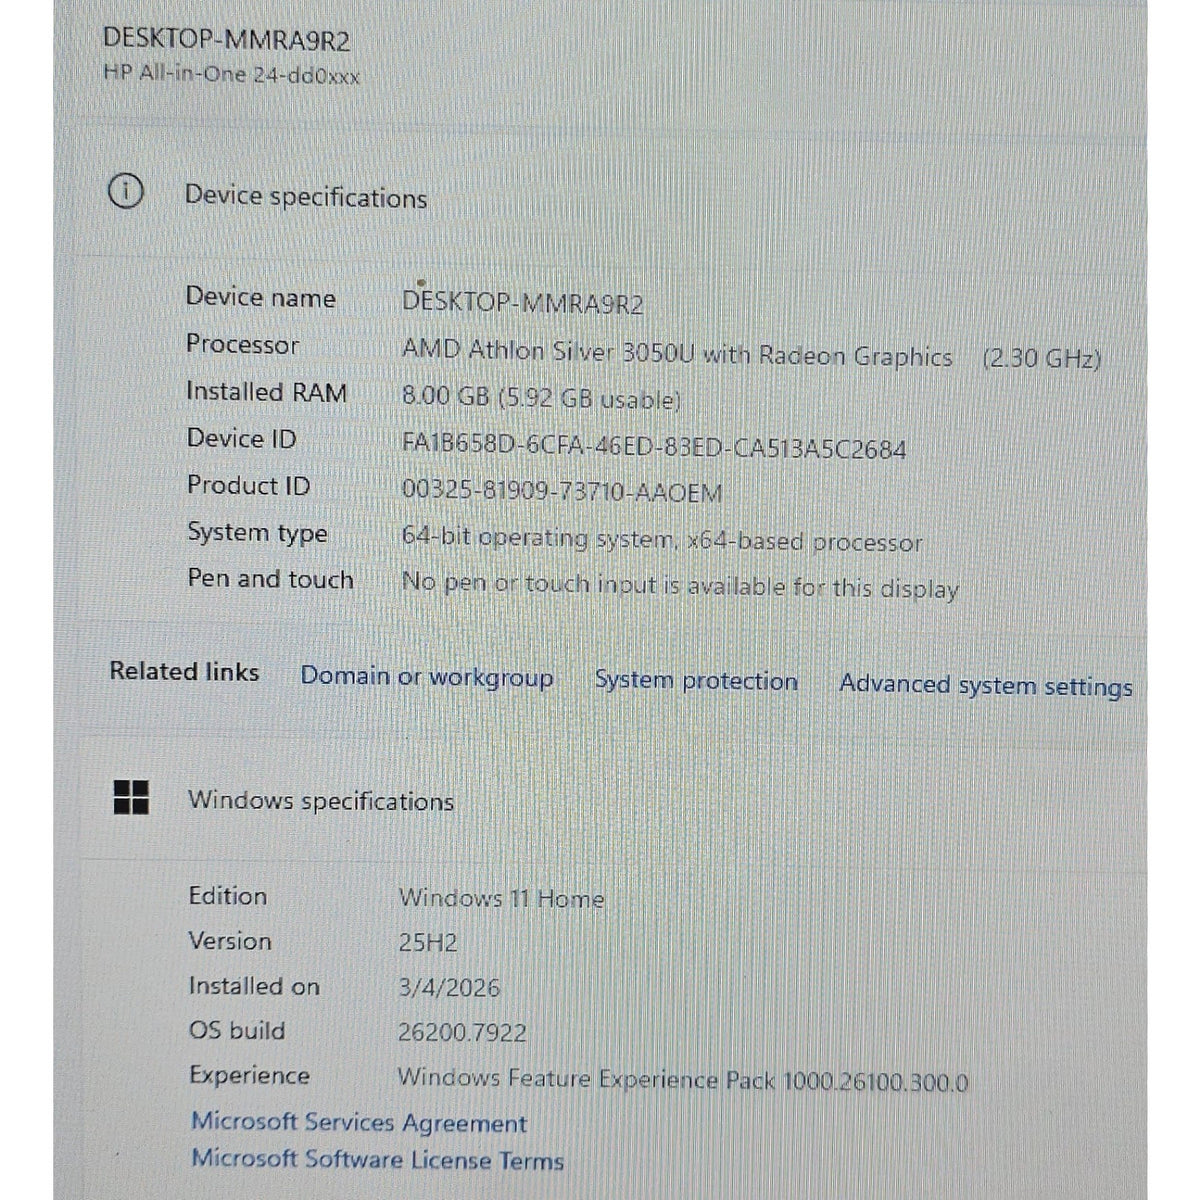This screenshot has height=1200, width=1200.
Task: Select the 64-bit operating system value
Action: click(662, 540)
